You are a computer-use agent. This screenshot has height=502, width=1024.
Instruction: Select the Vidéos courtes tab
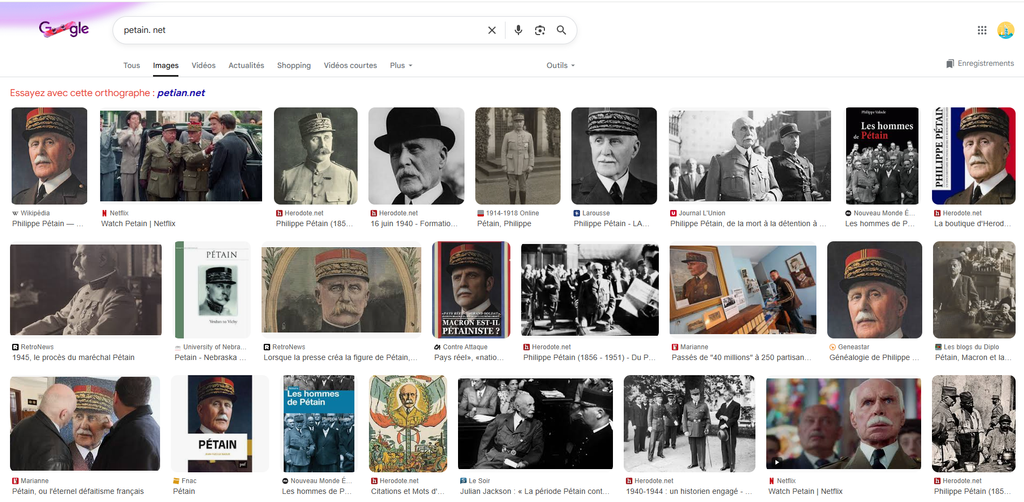coord(350,66)
